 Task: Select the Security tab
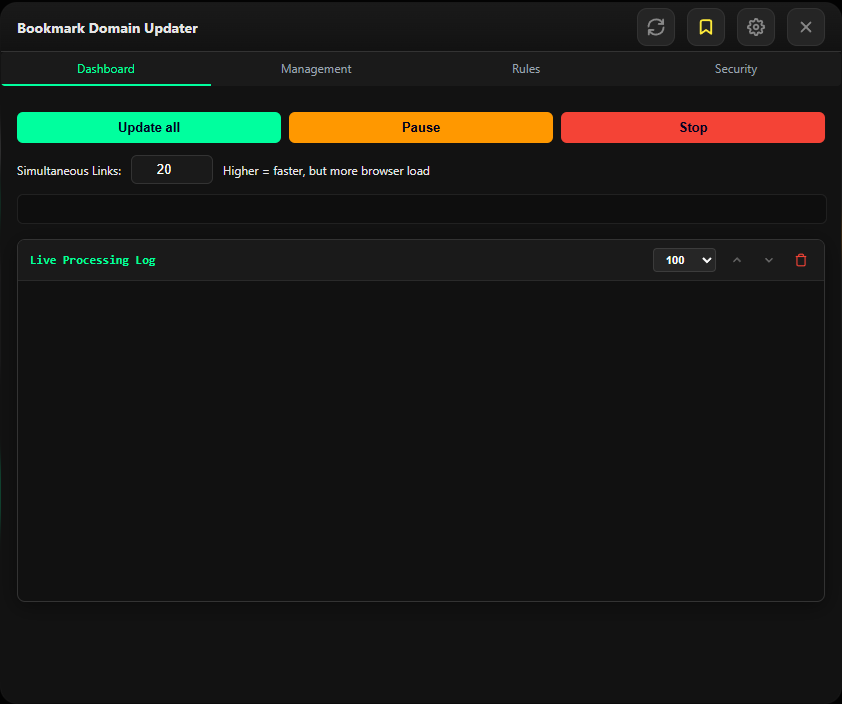(736, 69)
